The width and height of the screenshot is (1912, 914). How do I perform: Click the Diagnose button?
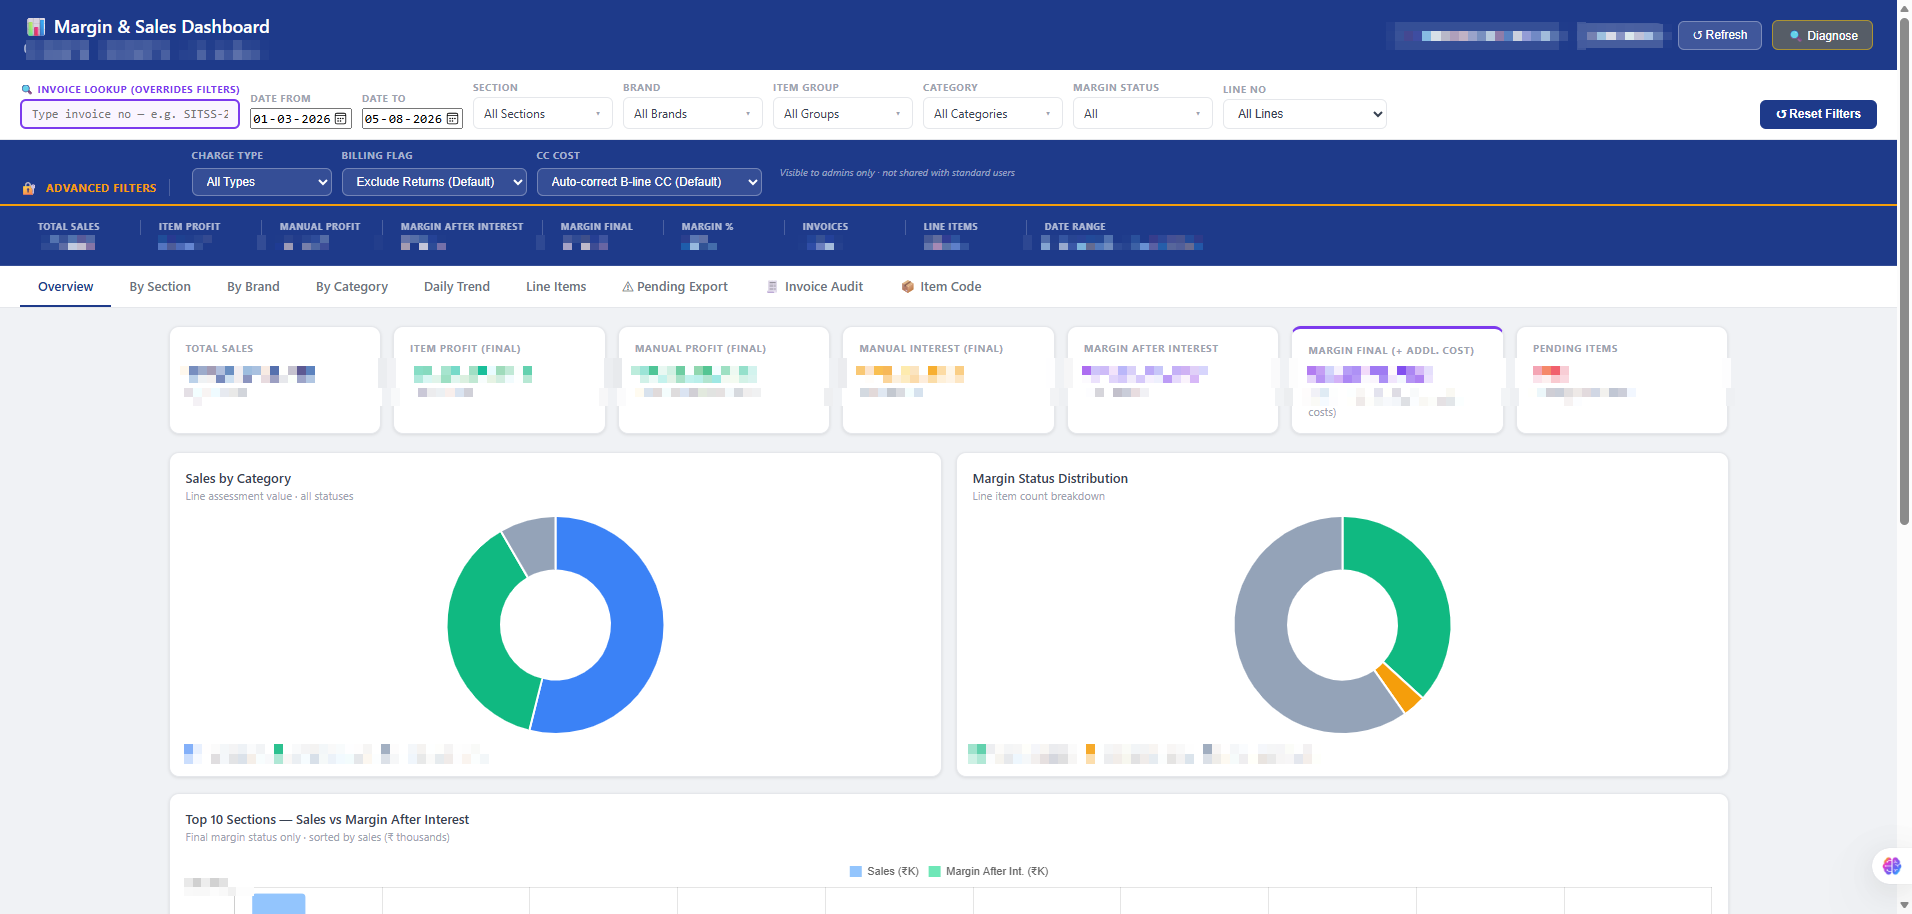(x=1822, y=35)
